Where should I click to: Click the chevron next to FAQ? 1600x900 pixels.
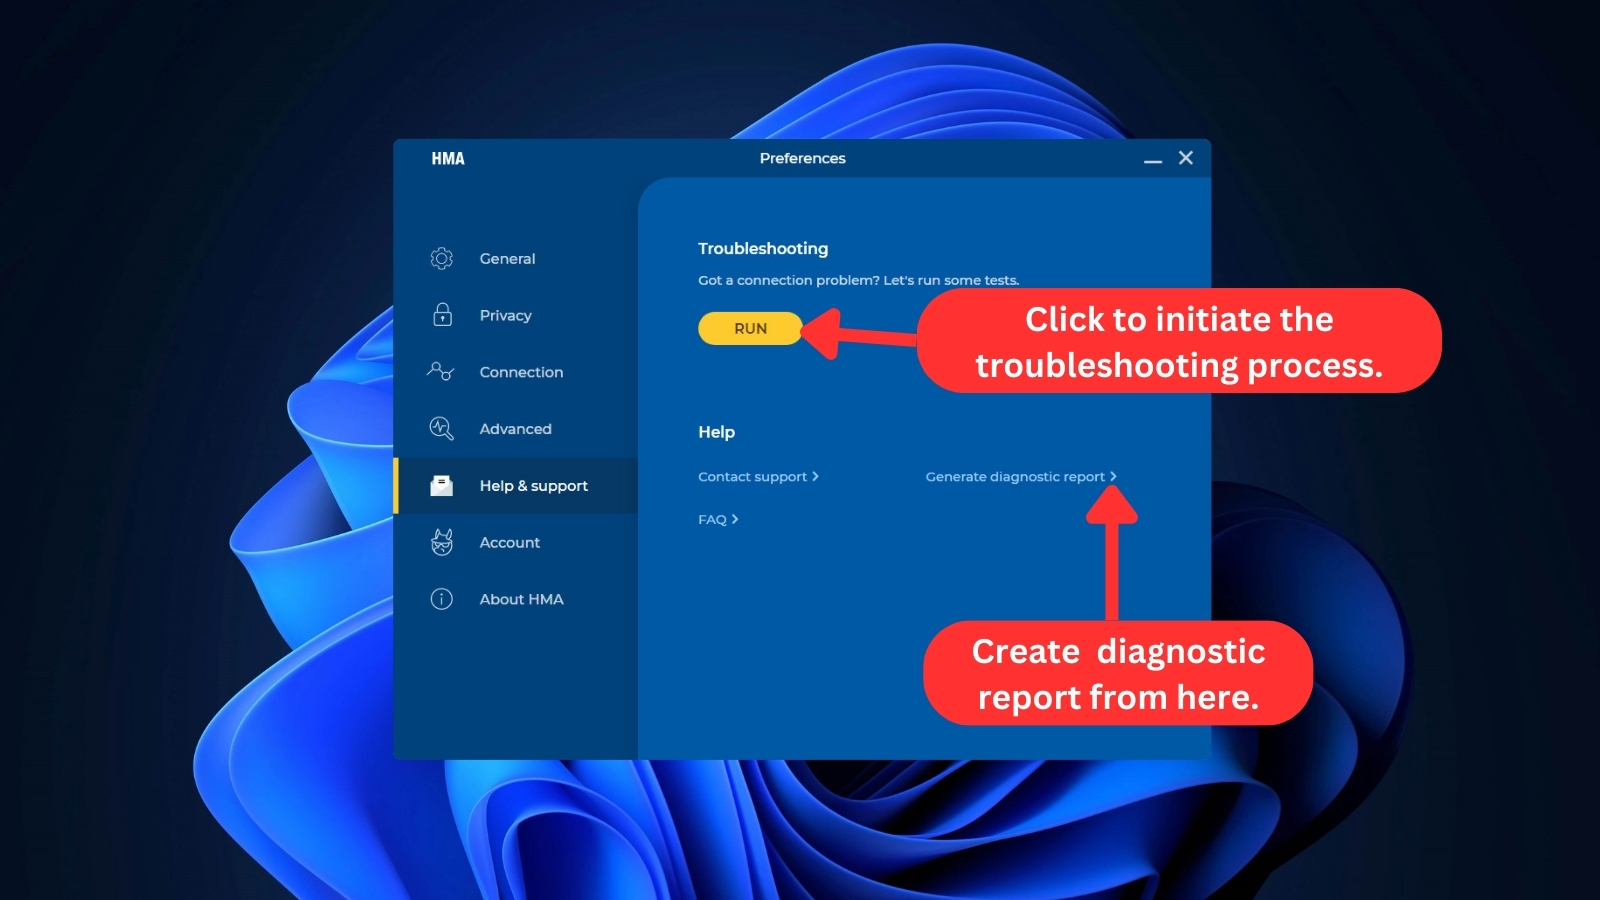[x=735, y=520]
